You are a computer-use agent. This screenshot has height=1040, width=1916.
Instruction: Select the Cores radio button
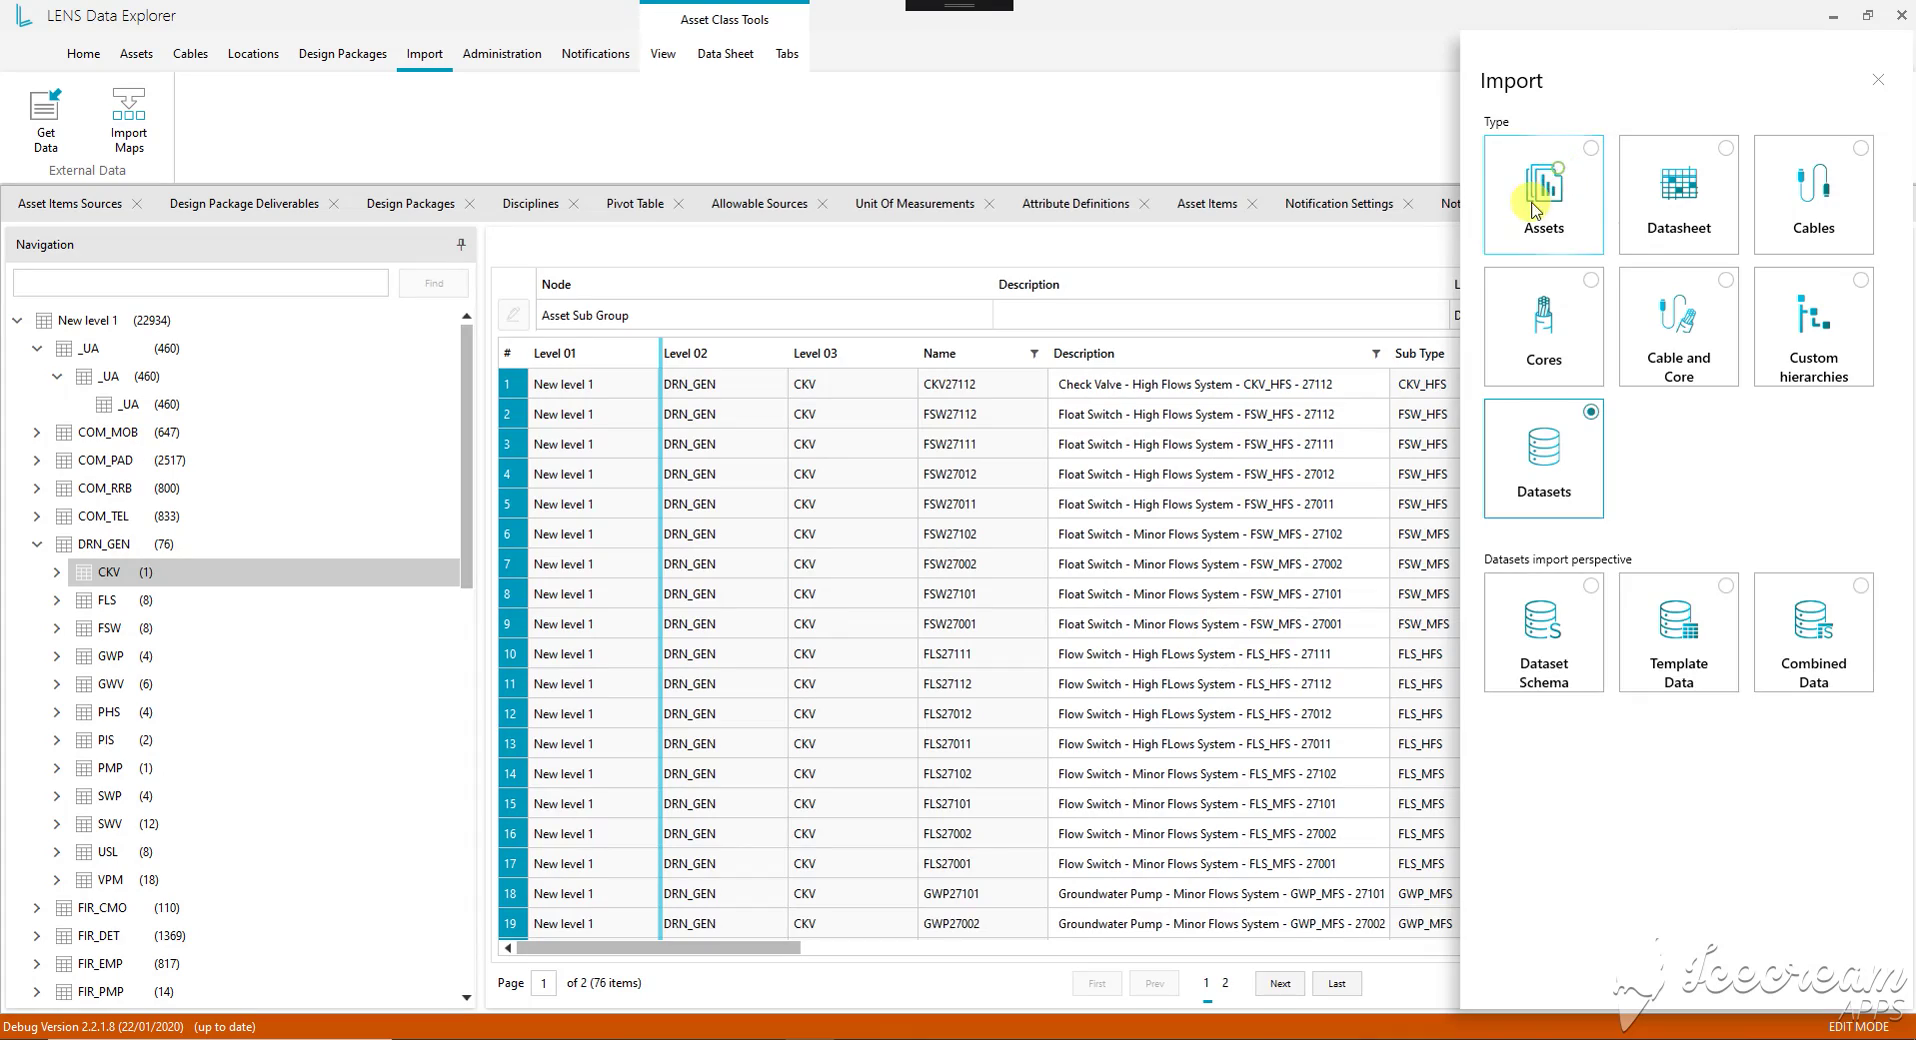(x=1590, y=280)
